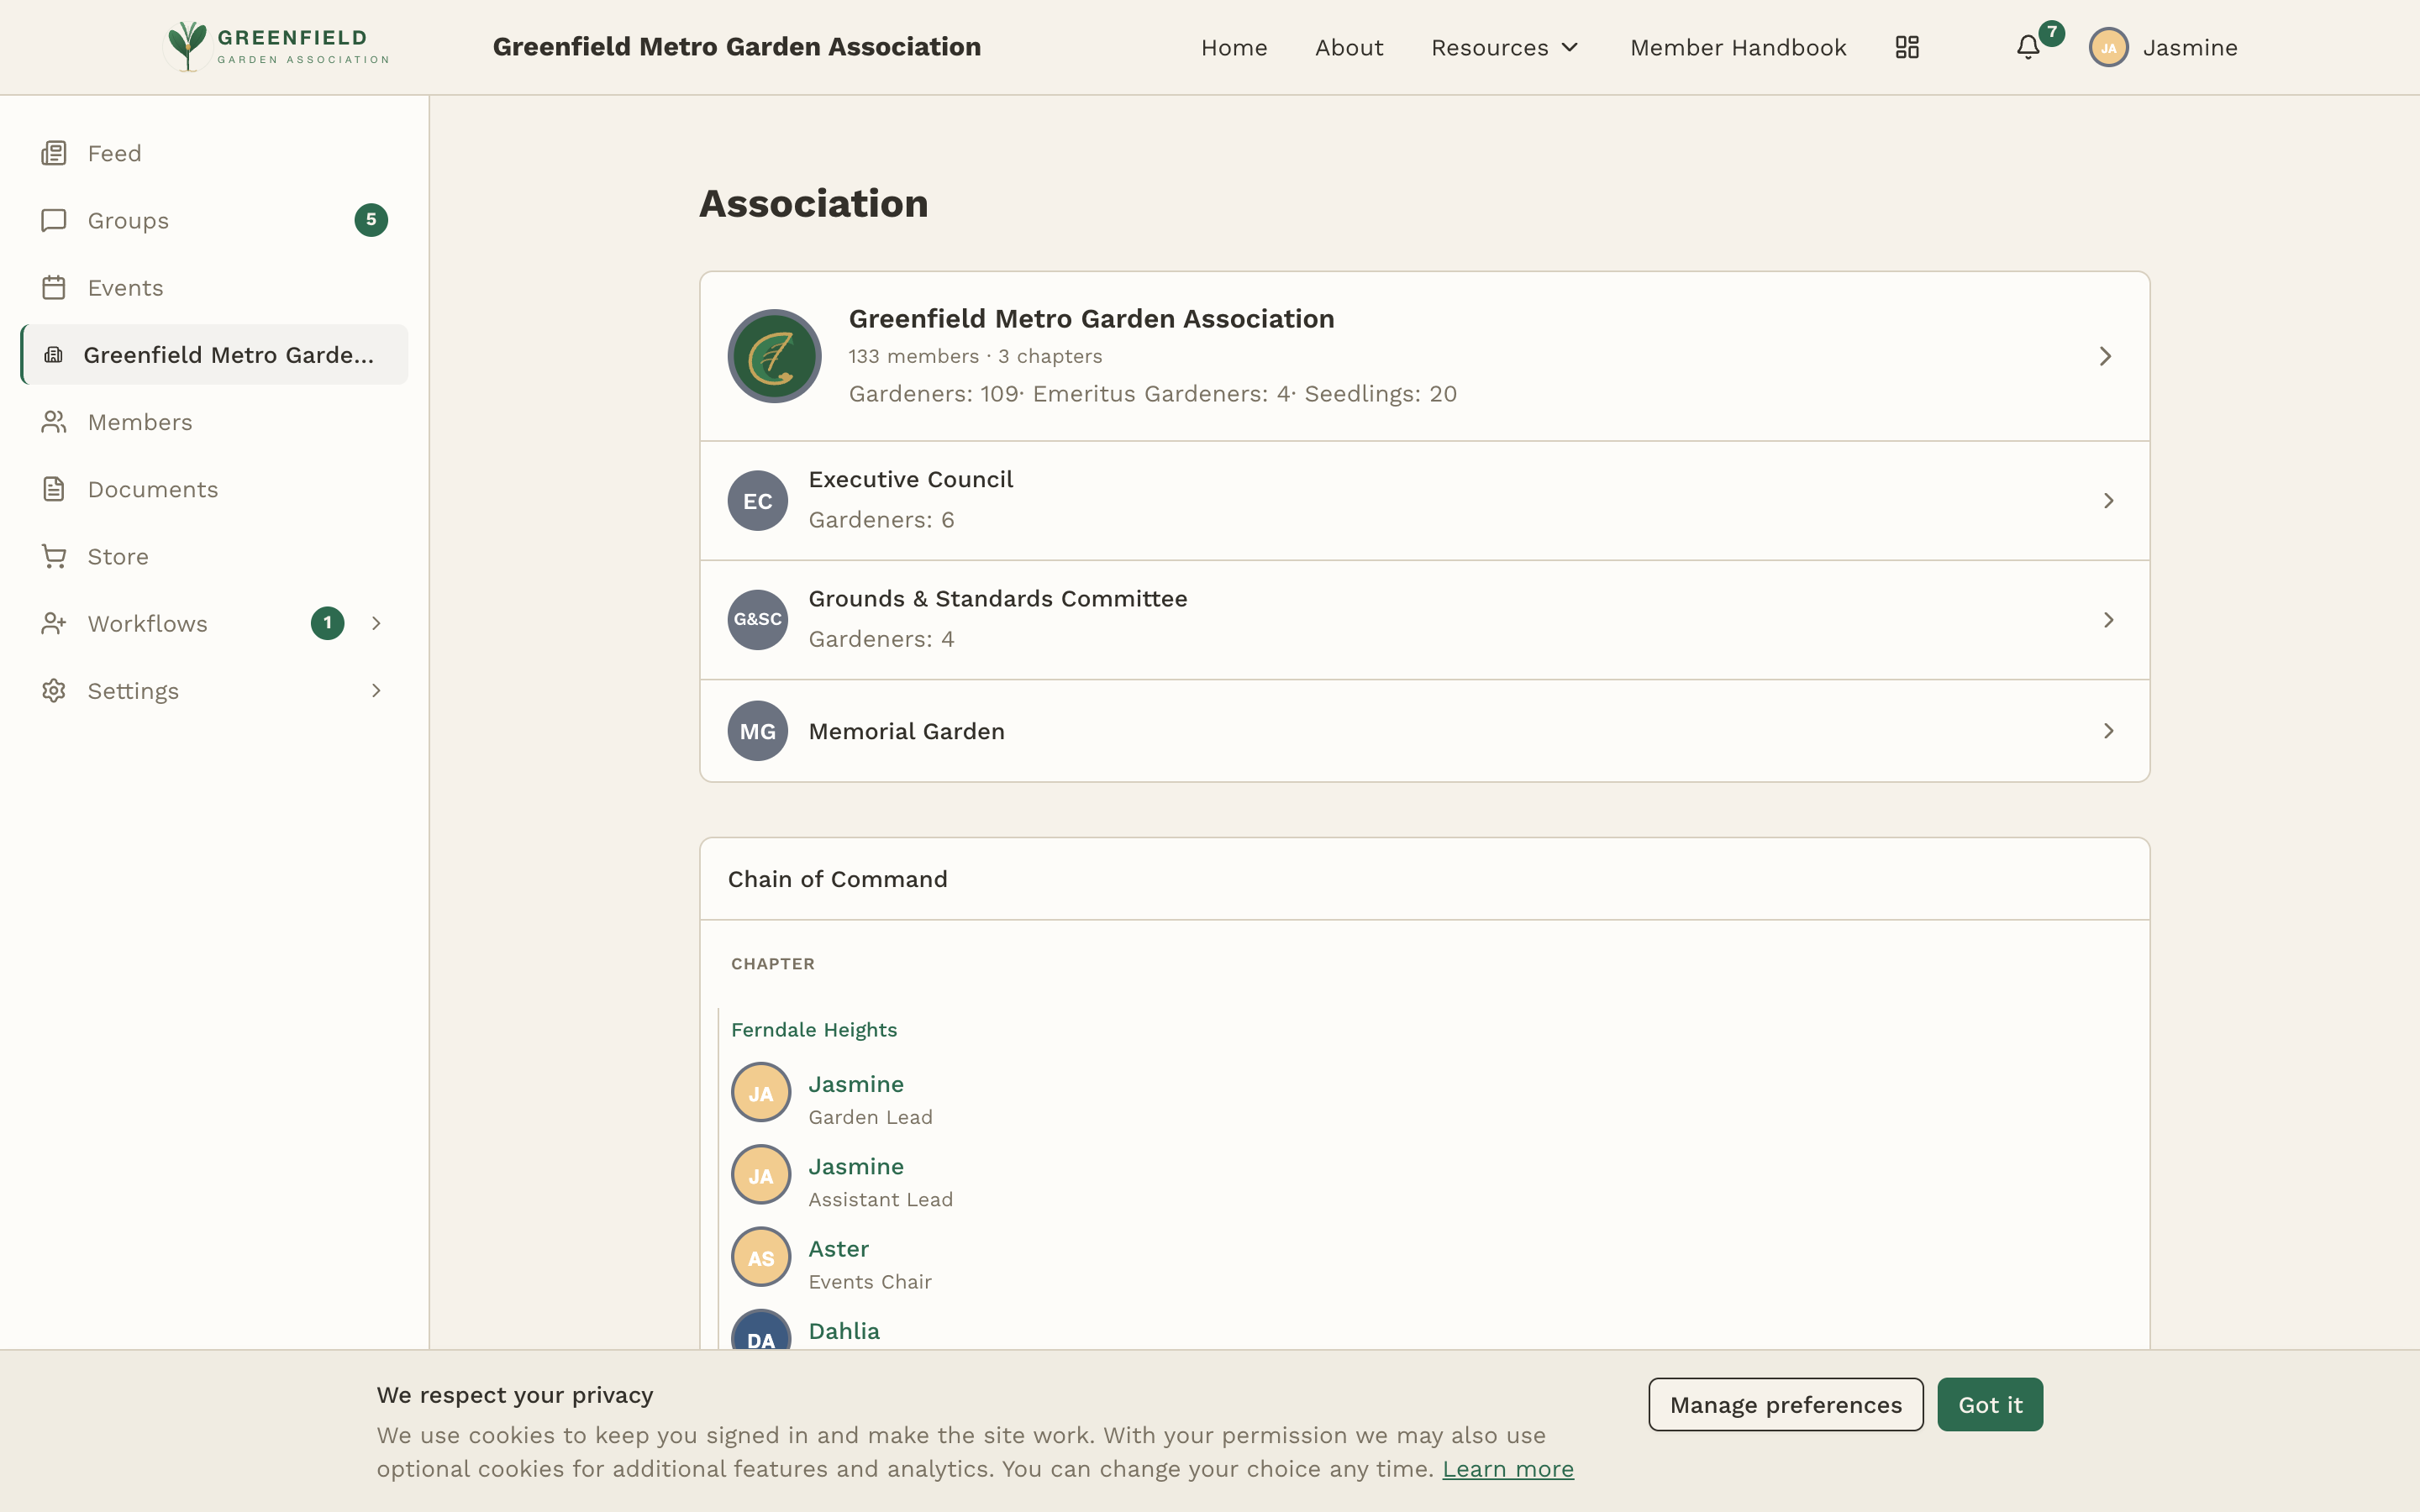Click the Groups unread count badge

[371, 220]
